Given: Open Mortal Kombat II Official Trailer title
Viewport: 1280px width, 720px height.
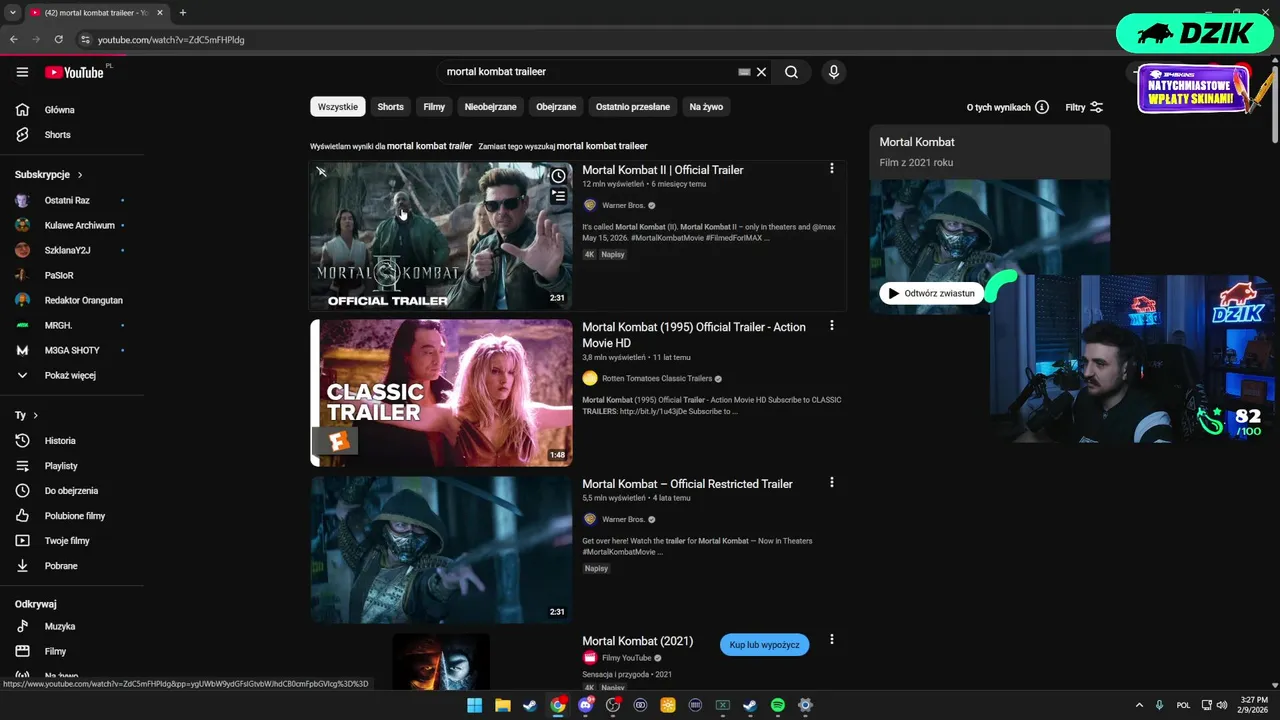Looking at the screenshot, I should (663, 170).
